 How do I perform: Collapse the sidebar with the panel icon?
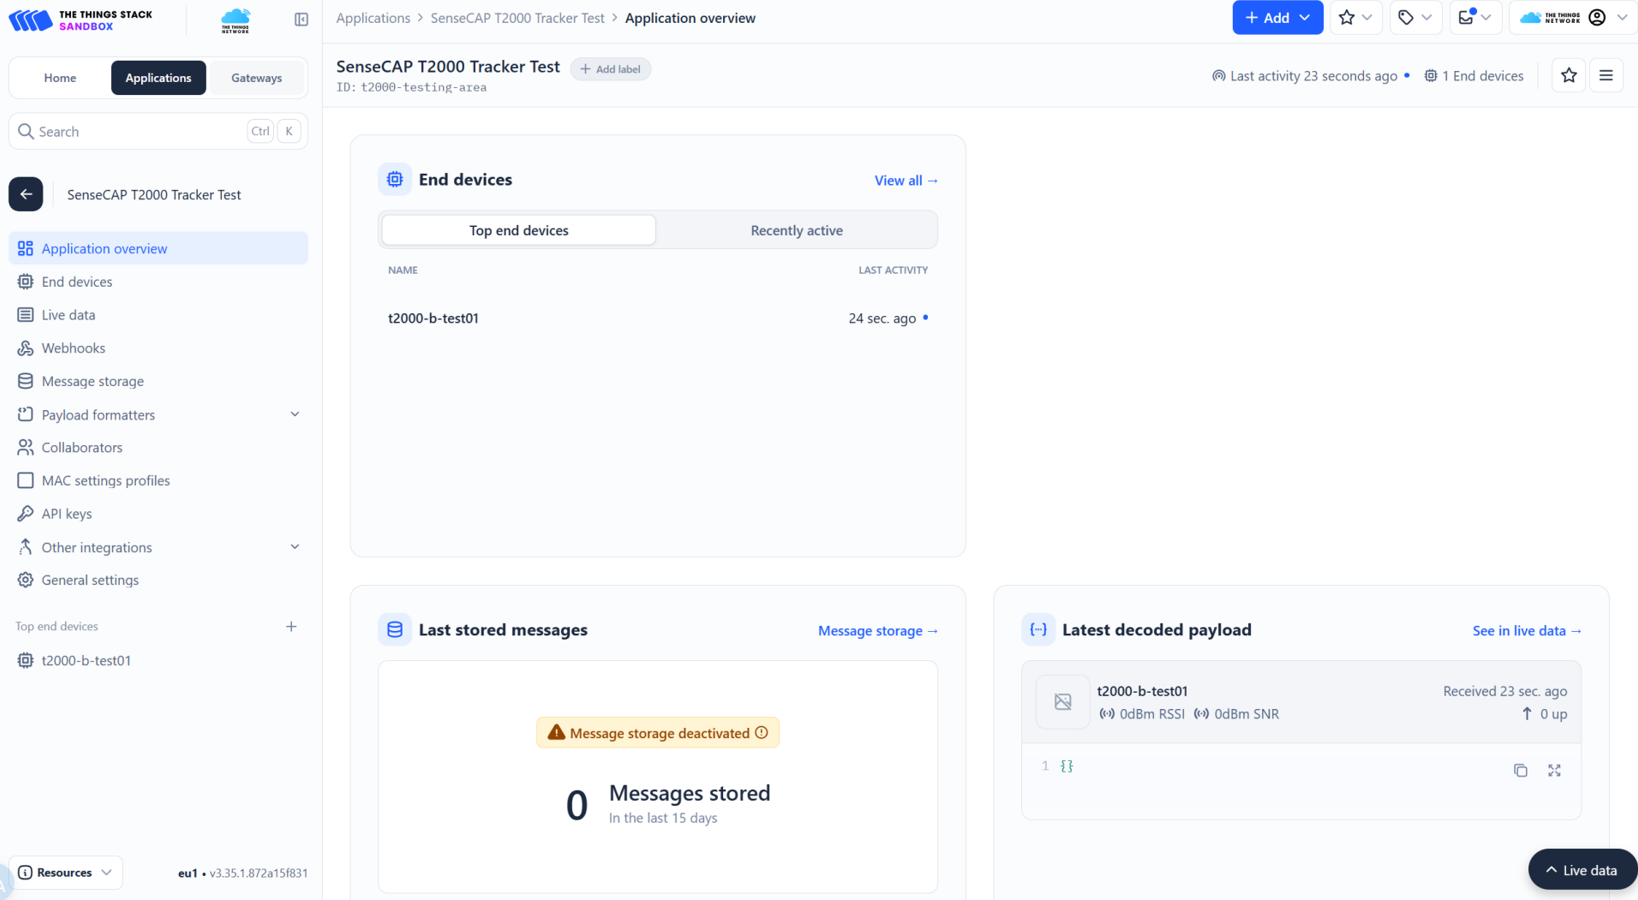tap(301, 19)
